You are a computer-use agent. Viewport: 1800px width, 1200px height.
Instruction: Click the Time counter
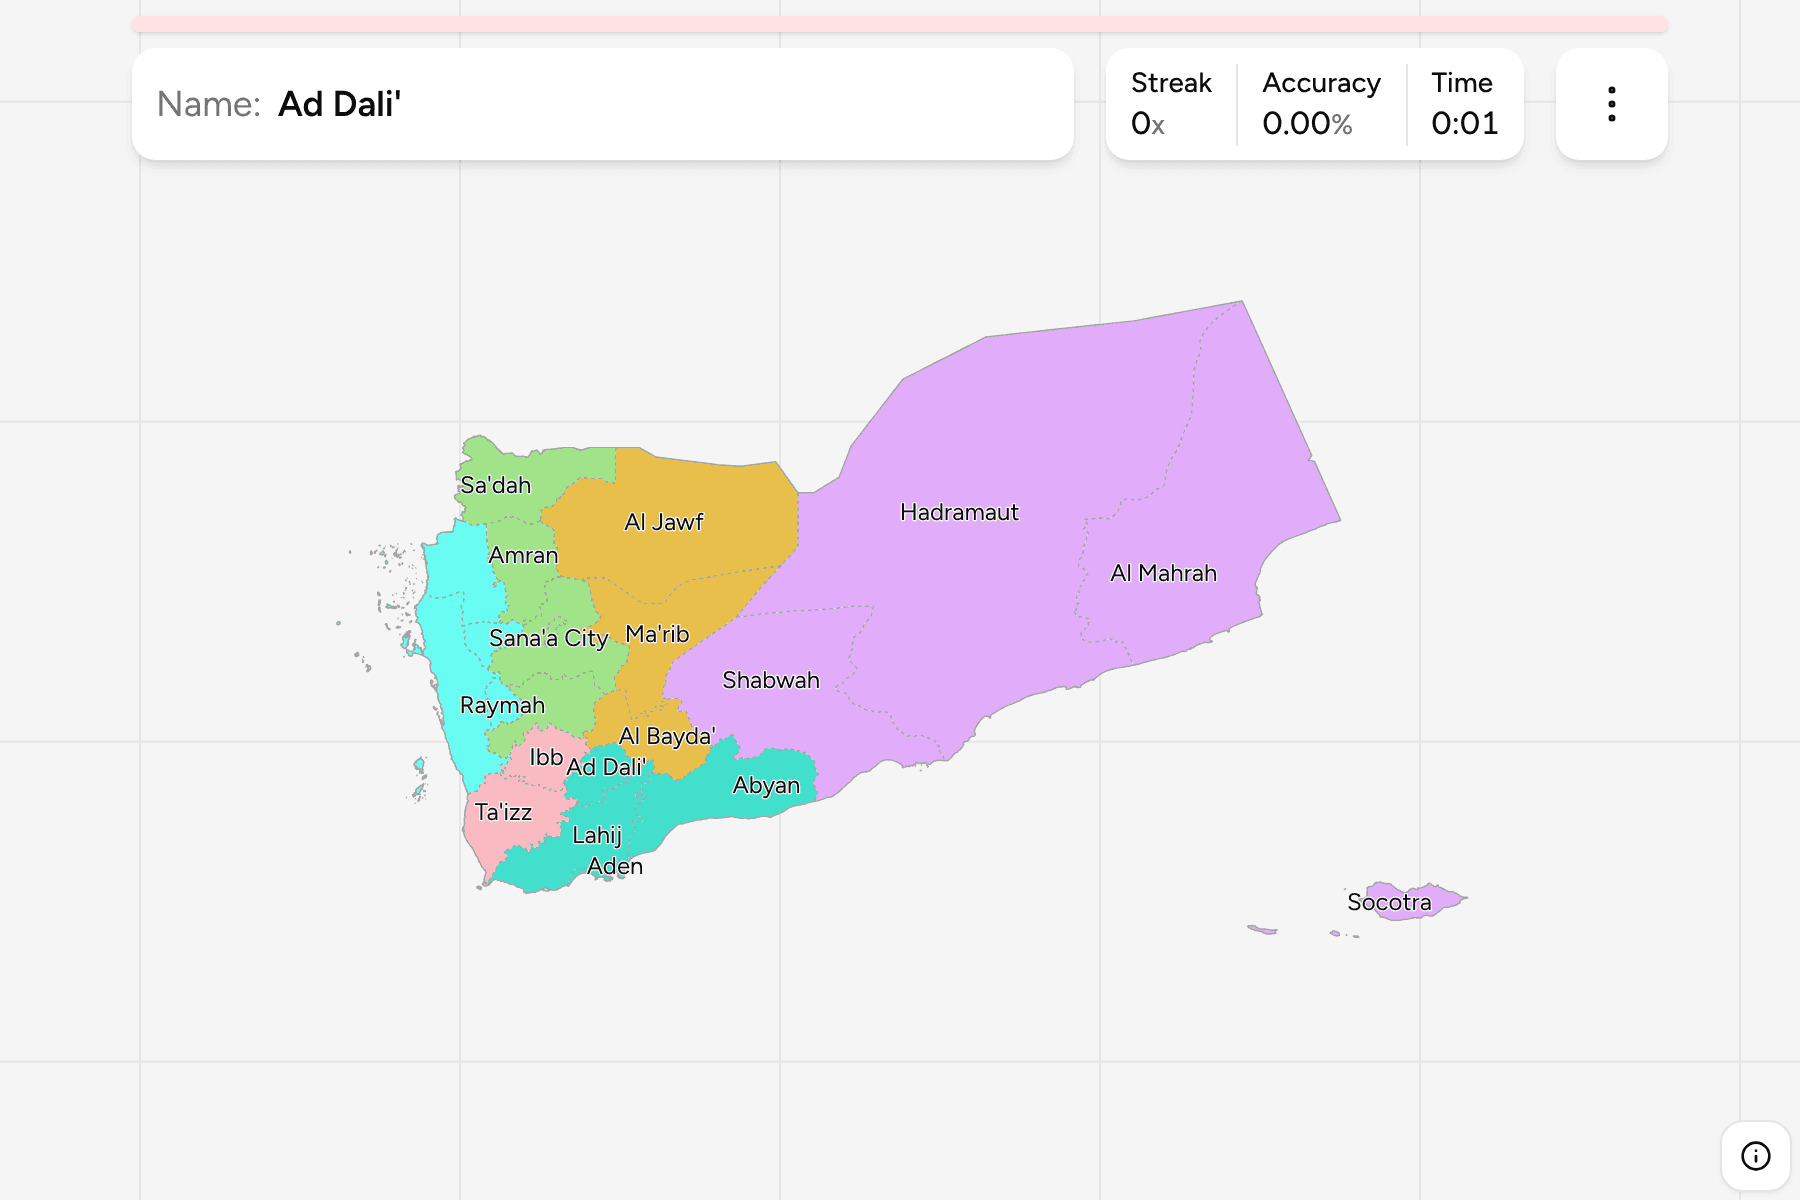1464,104
